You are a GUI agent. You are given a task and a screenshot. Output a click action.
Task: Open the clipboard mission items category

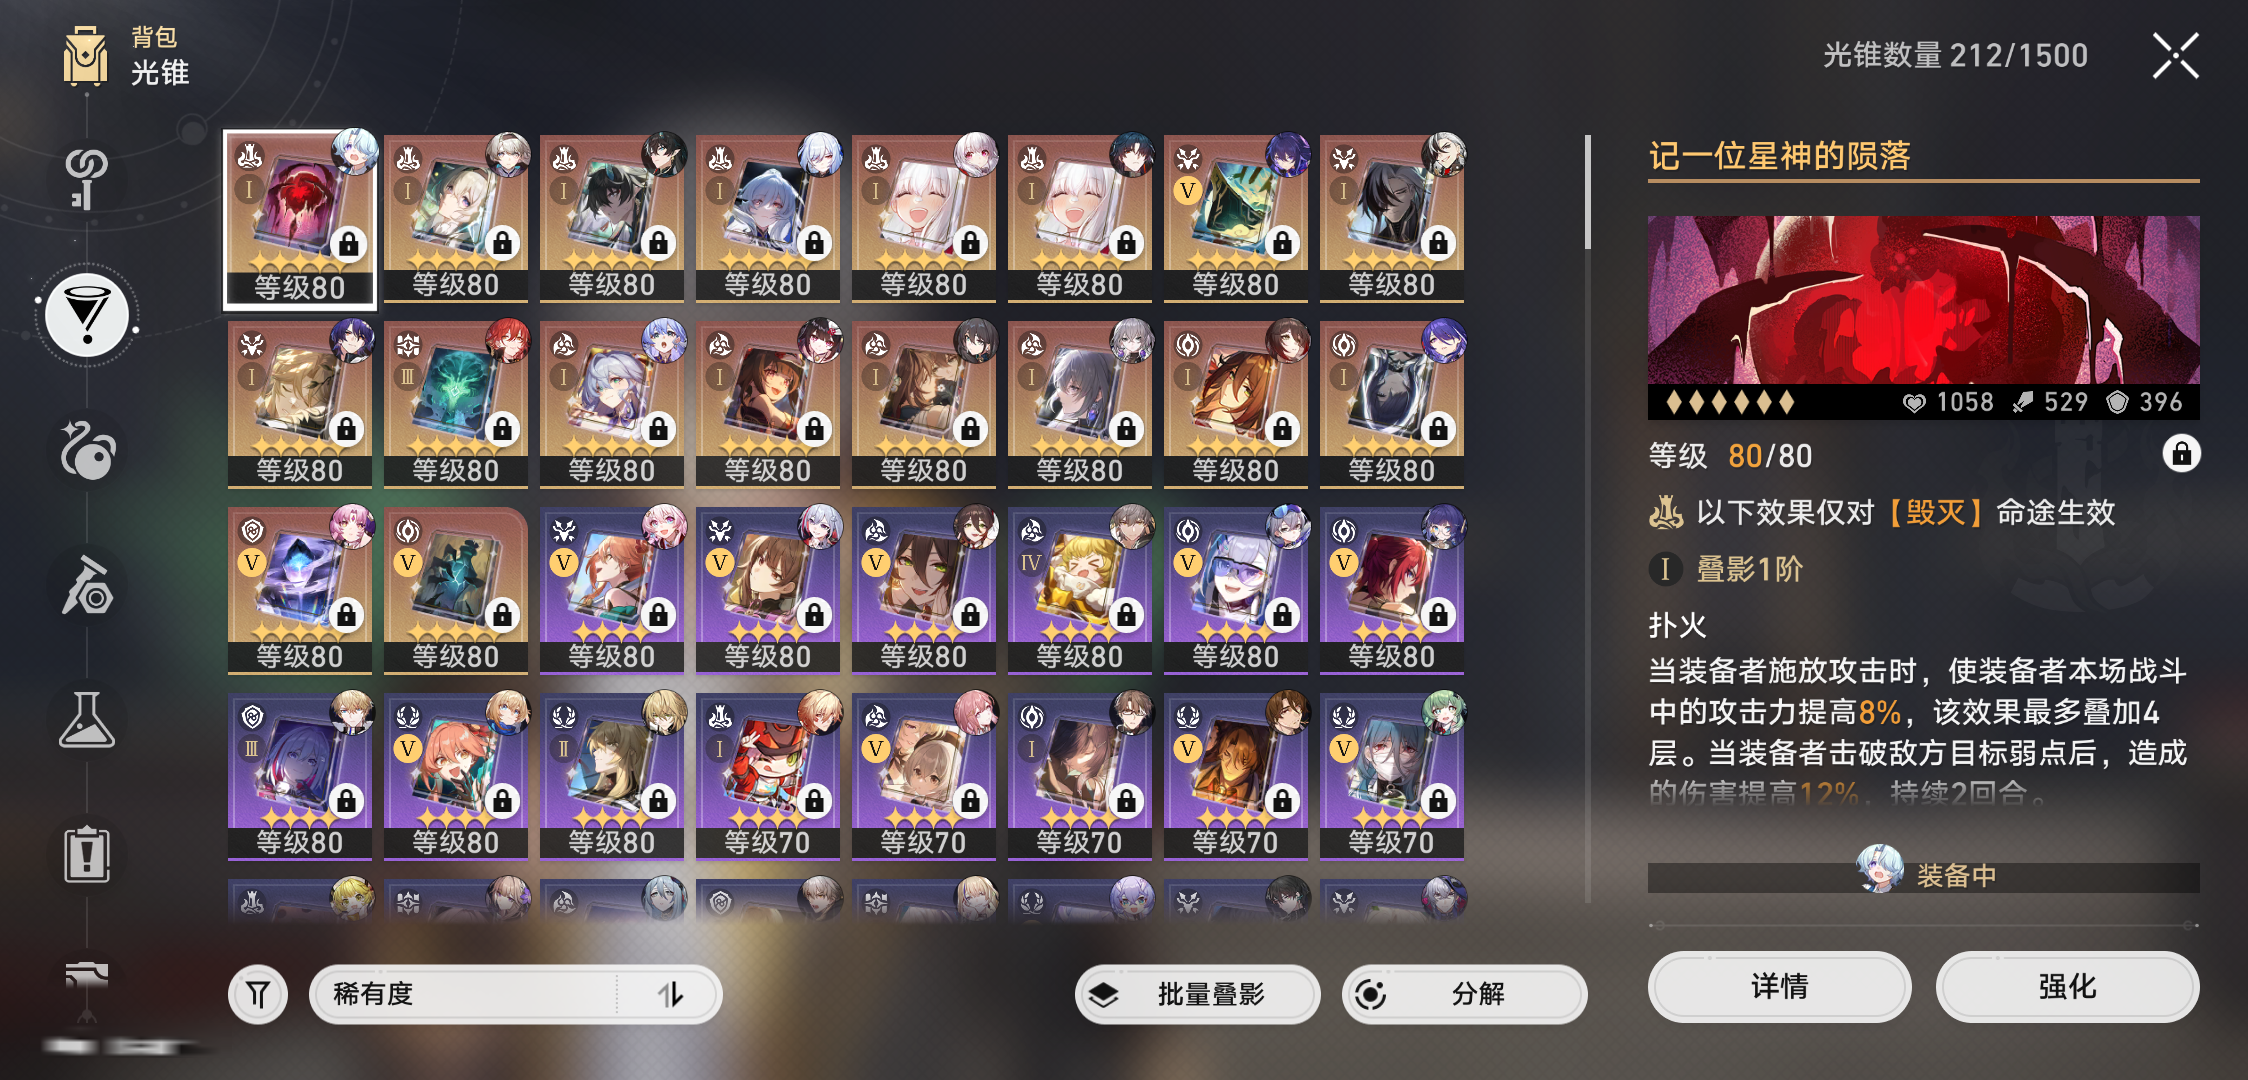(x=87, y=855)
